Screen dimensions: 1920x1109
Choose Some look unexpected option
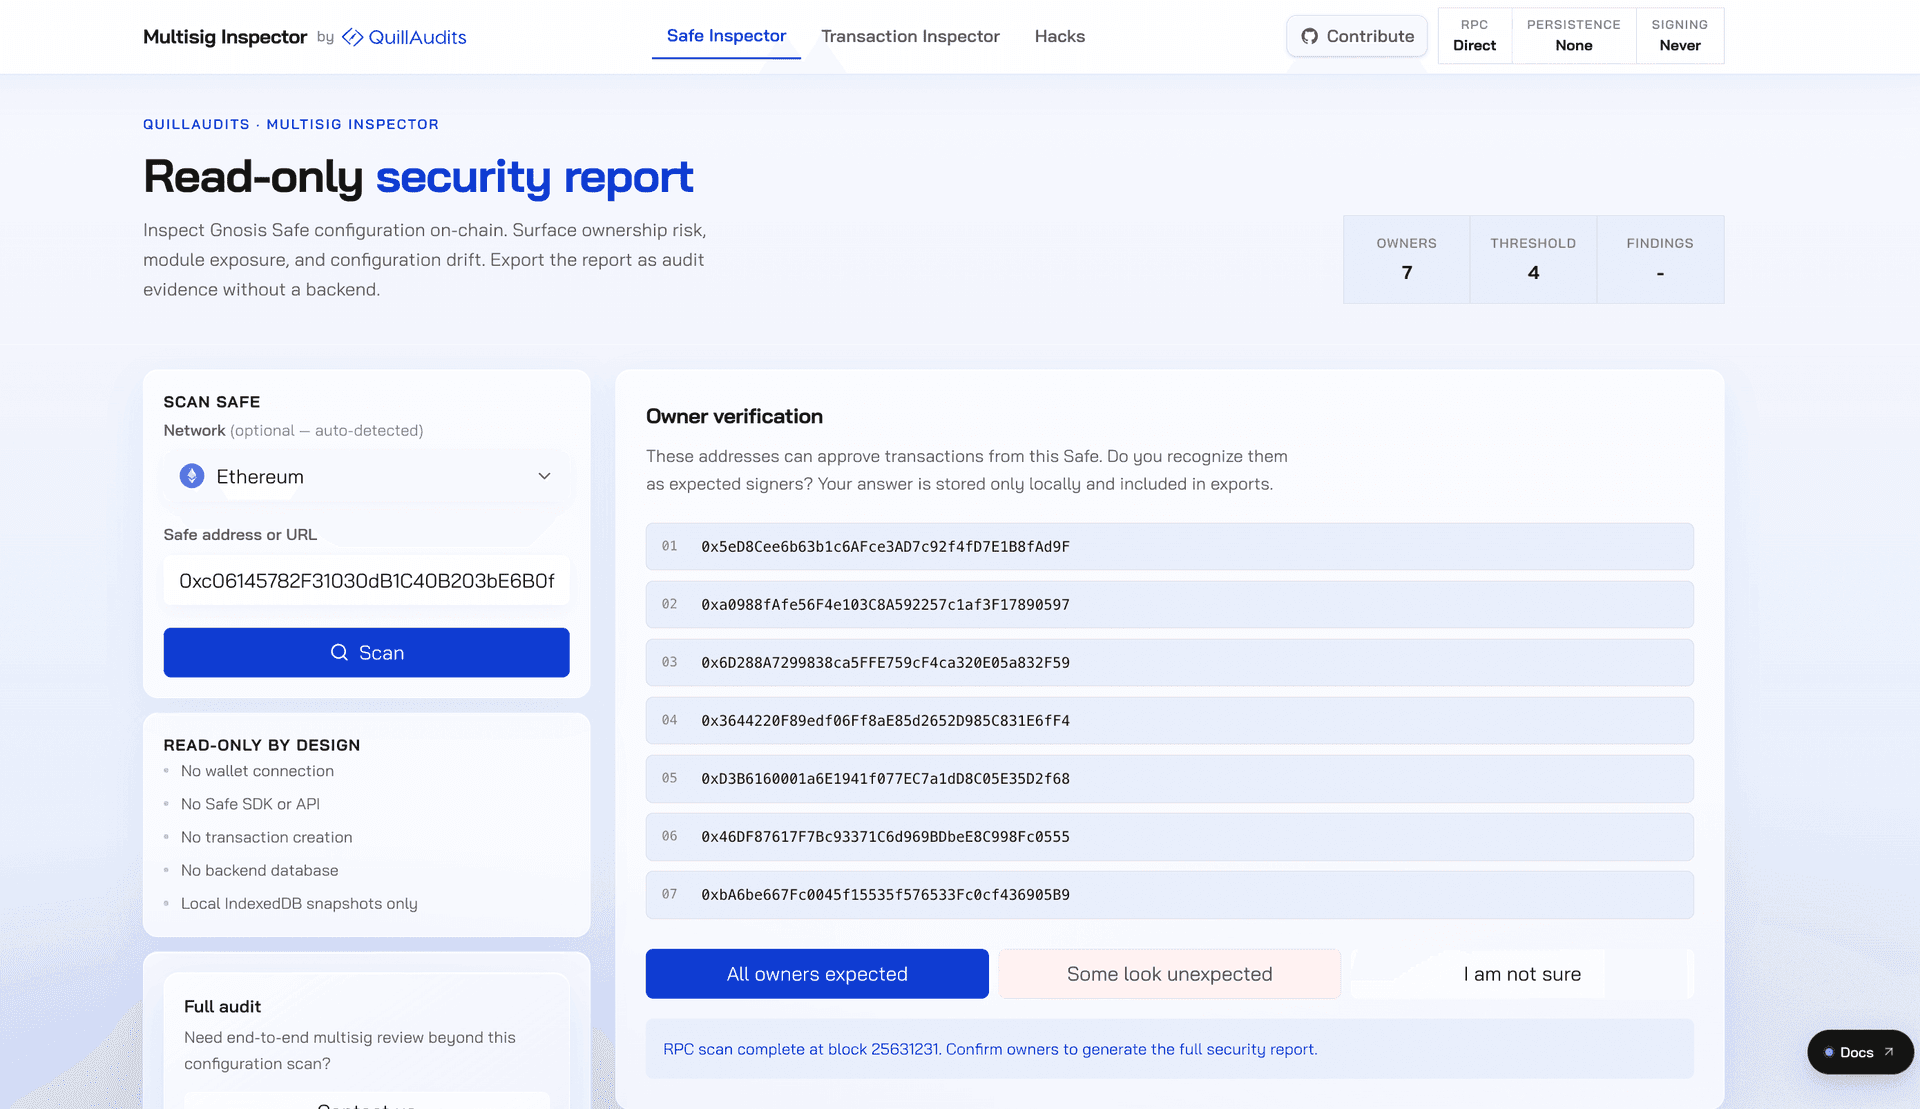tap(1169, 974)
